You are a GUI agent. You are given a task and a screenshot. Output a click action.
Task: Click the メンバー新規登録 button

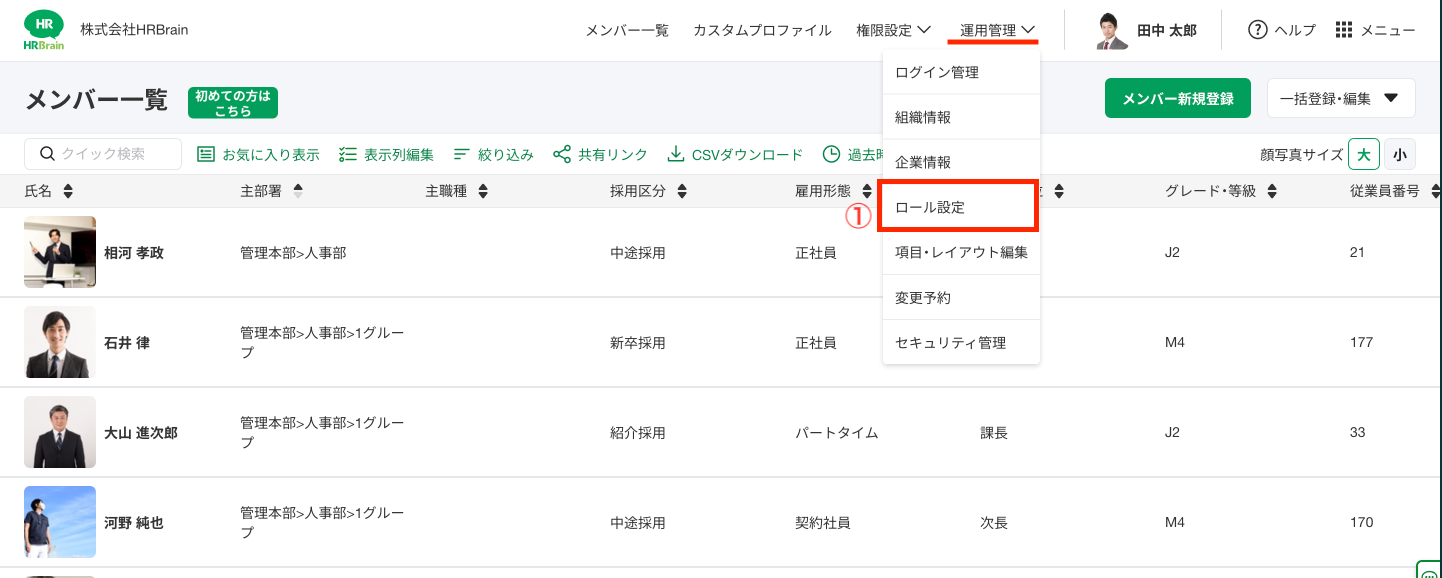coord(1177,98)
